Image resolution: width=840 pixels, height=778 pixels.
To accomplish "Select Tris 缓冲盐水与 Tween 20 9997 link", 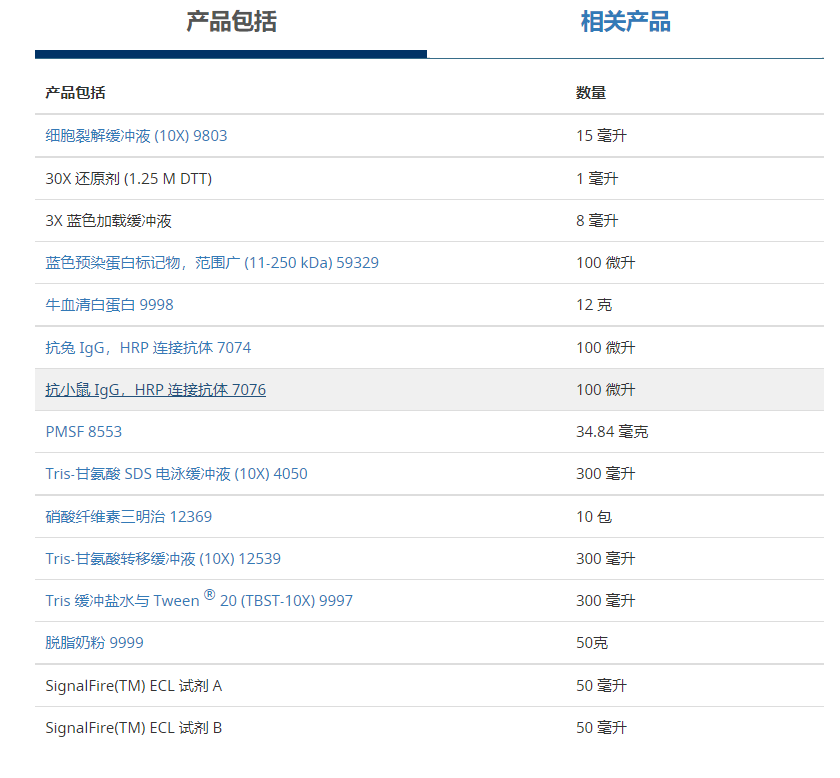I will [x=198, y=601].
